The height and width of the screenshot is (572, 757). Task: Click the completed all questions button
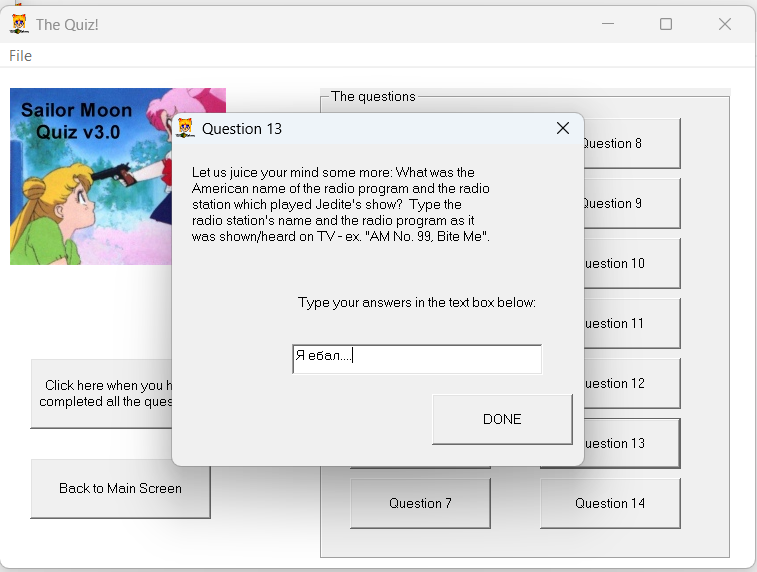coord(100,393)
